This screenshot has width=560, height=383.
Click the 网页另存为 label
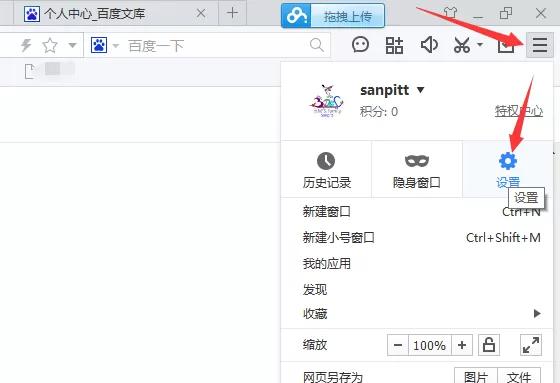coord(332,377)
